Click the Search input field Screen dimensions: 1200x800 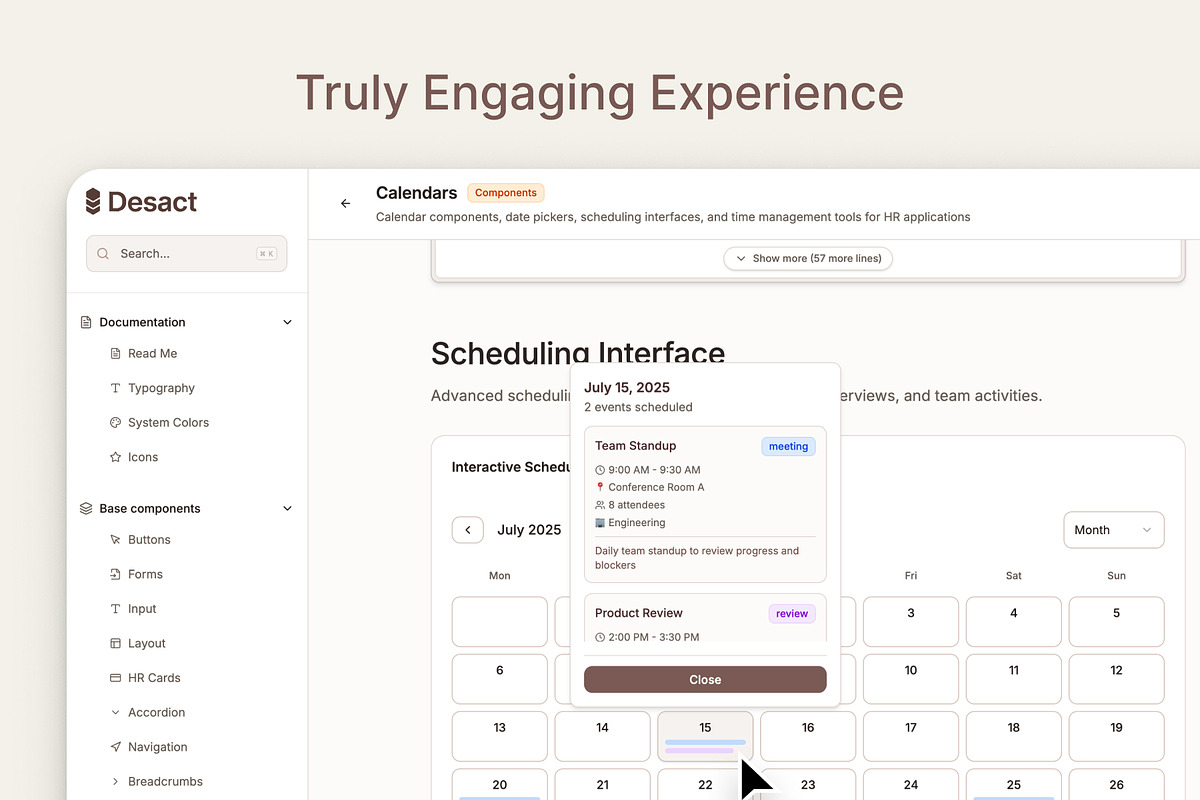pos(186,254)
